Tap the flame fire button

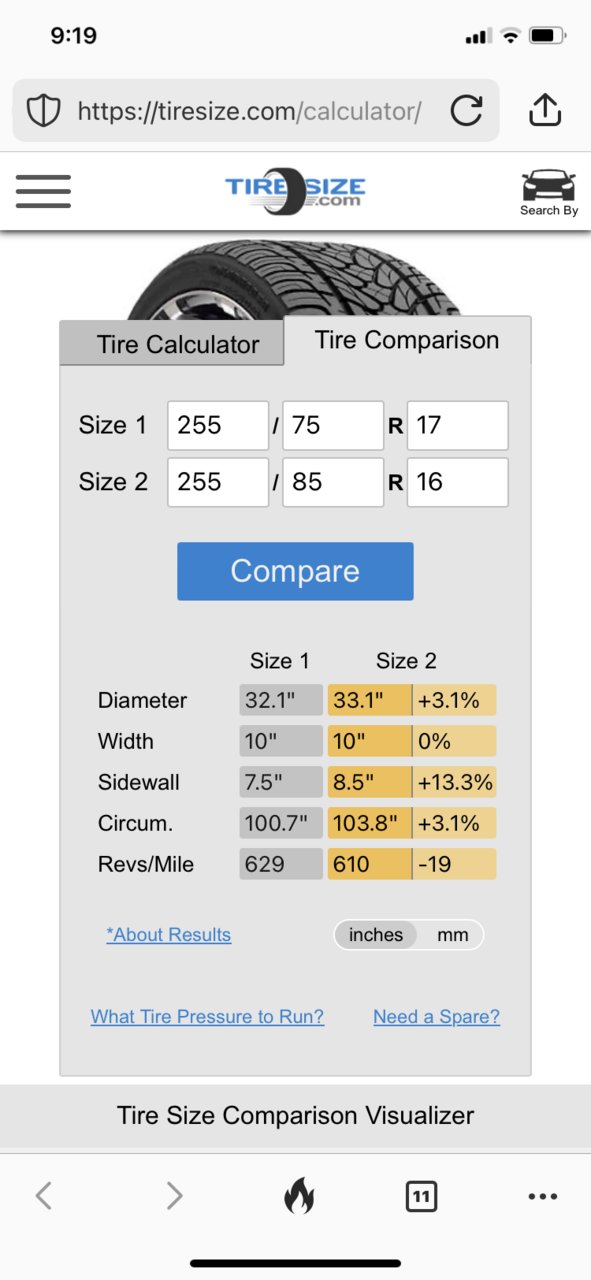click(x=298, y=1195)
